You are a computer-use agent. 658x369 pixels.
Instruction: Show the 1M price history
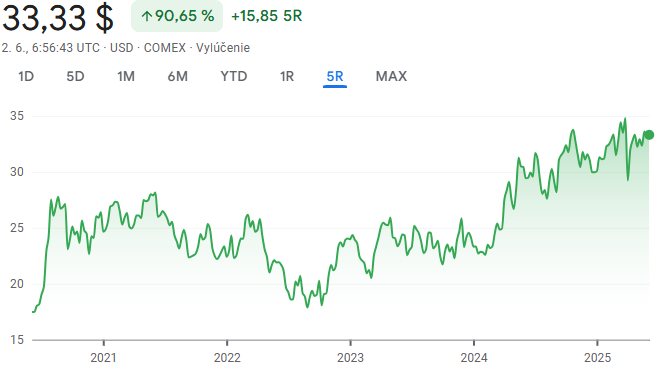[x=125, y=76]
